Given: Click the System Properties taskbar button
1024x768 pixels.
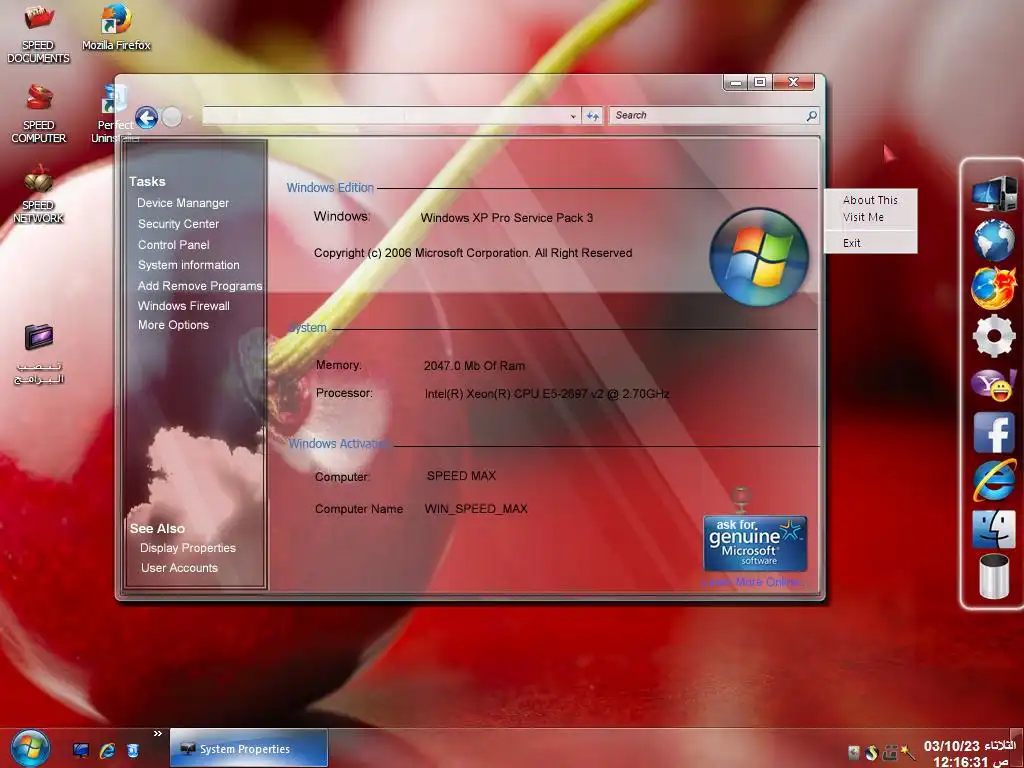Looking at the screenshot, I should pos(249,748).
